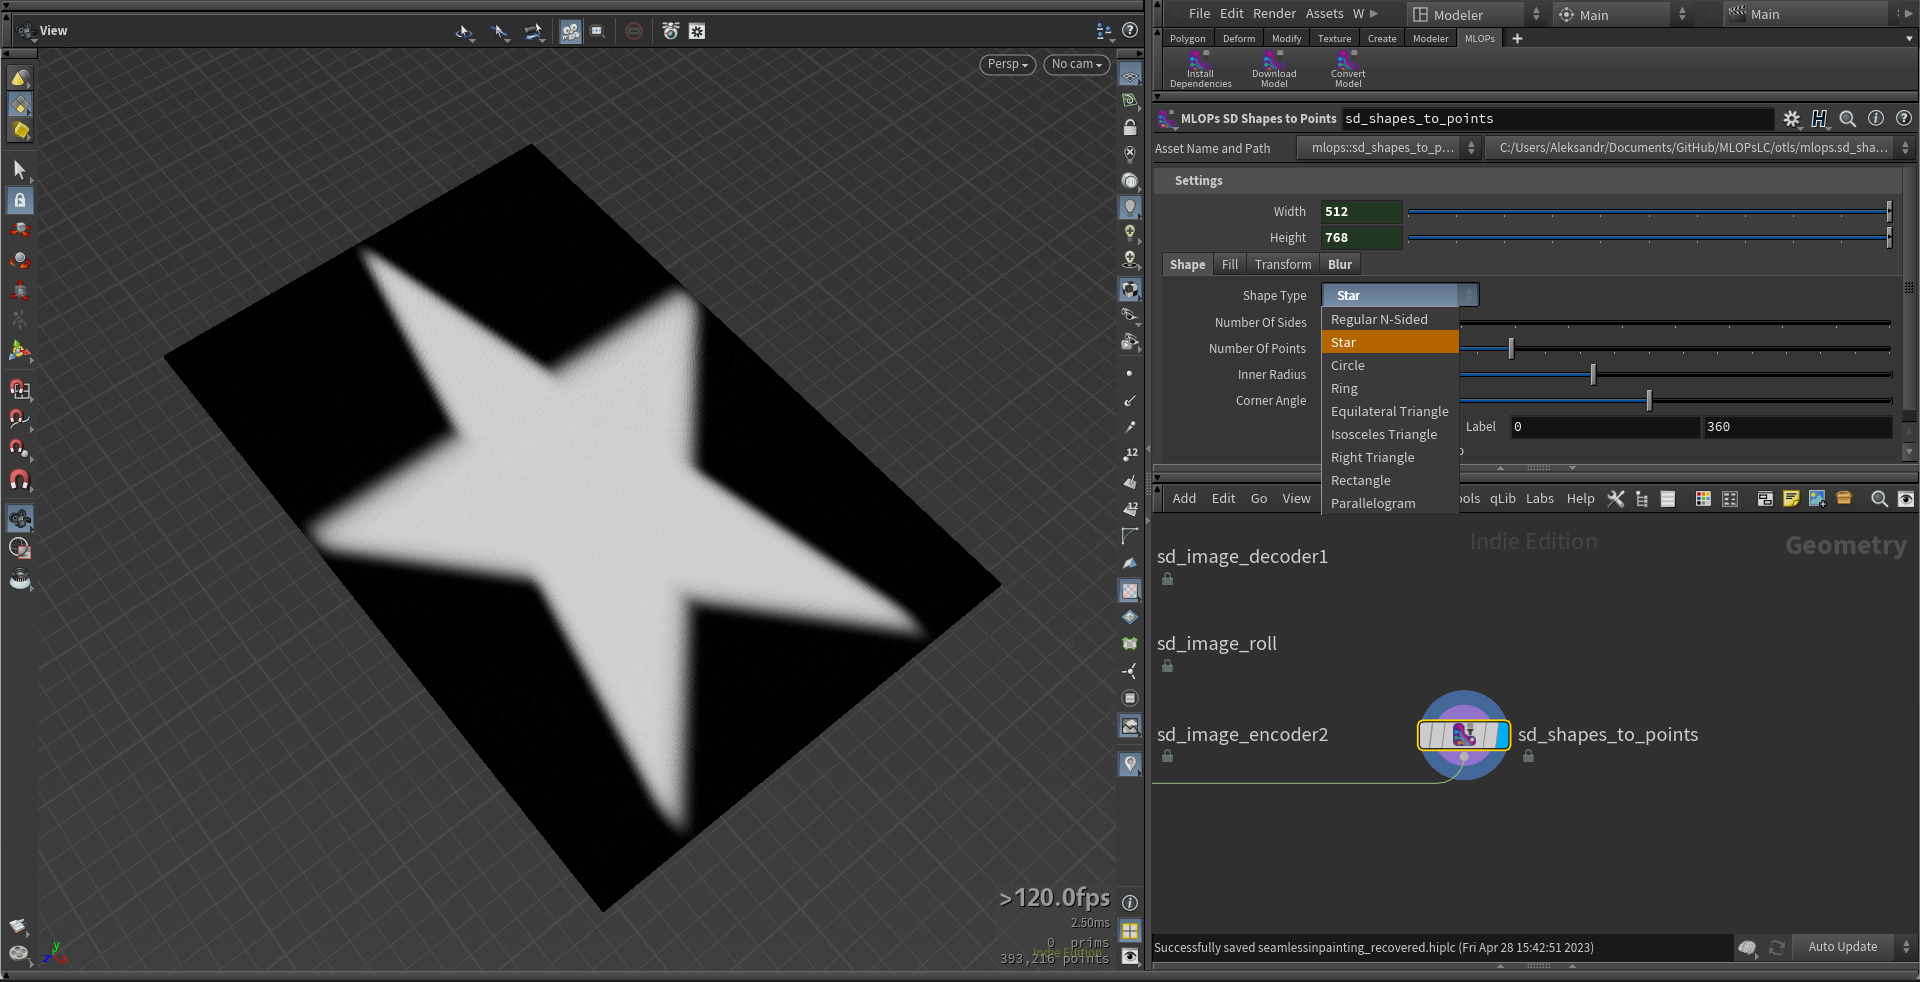Toggle lock on sd_shapes_to_points node
Screen dimensions: 1920x982
point(1528,756)
